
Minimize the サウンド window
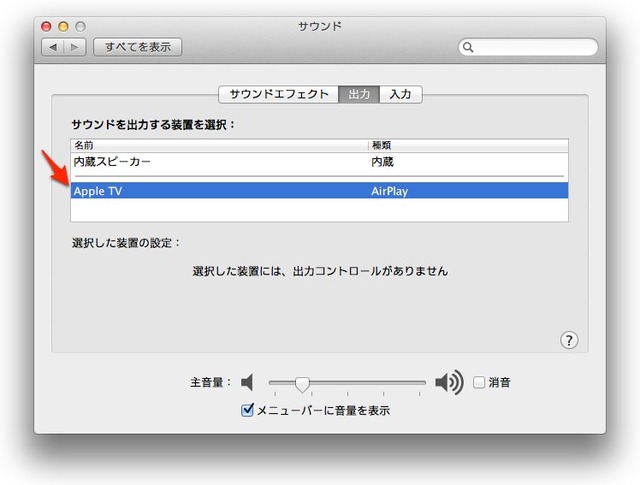point(63,27)
